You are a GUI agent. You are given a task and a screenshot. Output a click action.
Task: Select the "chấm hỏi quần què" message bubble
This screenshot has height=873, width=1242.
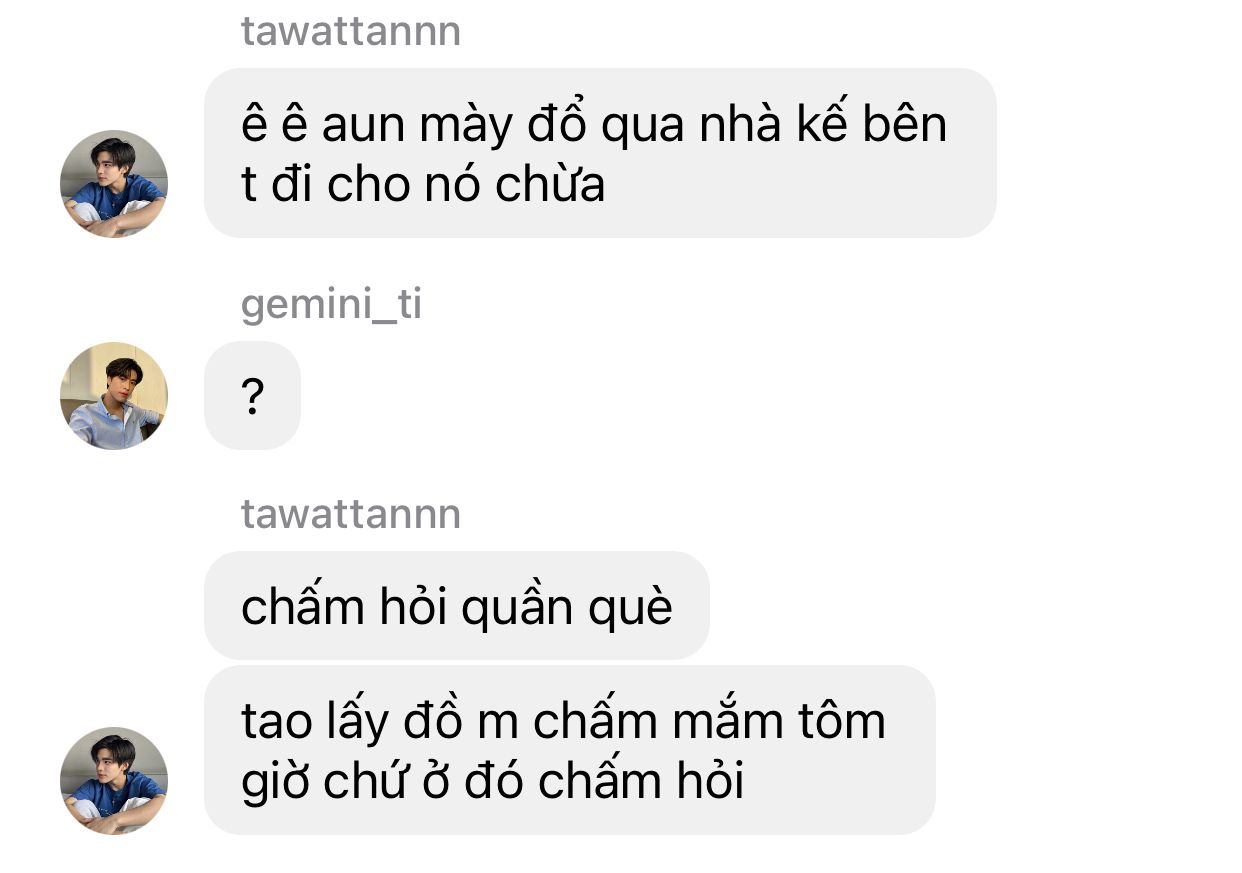coord(457,606)
